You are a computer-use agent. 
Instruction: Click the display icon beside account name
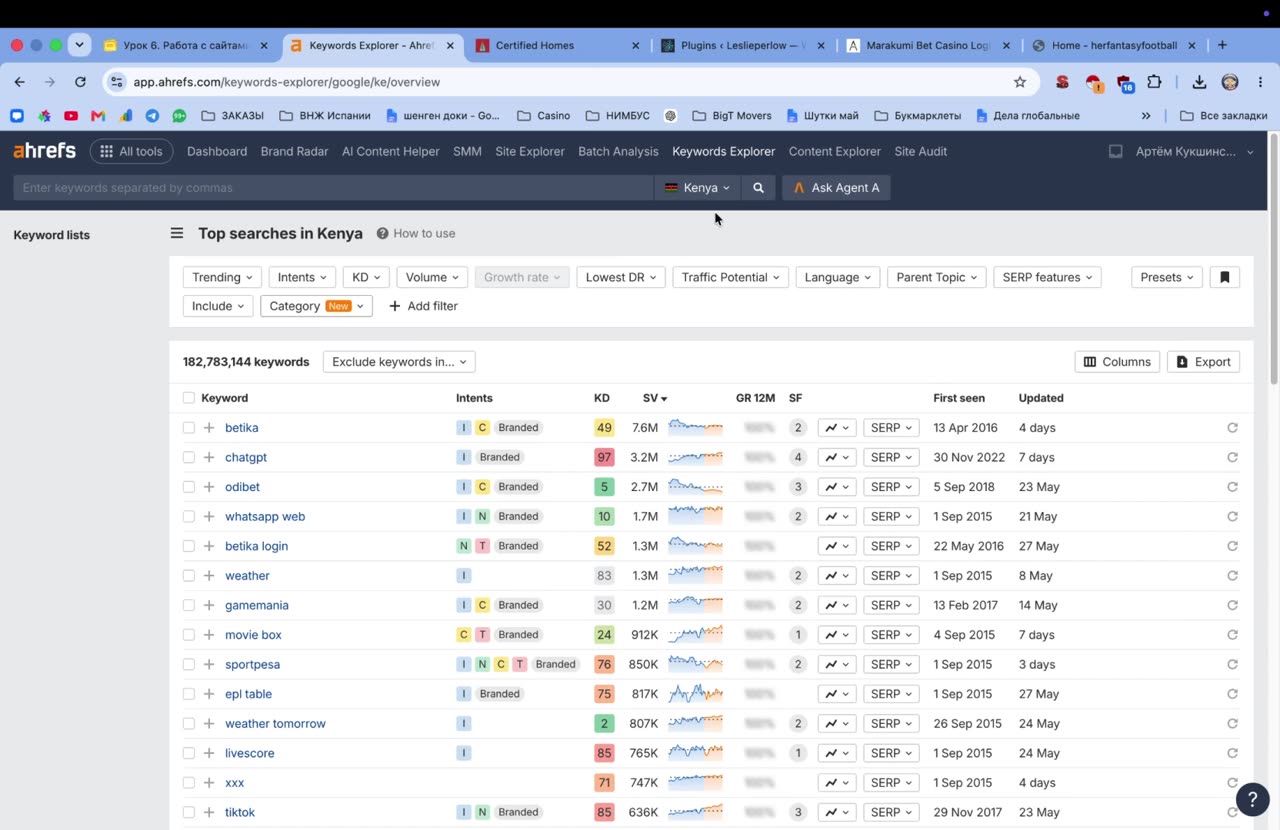[x=1116, y=152]
